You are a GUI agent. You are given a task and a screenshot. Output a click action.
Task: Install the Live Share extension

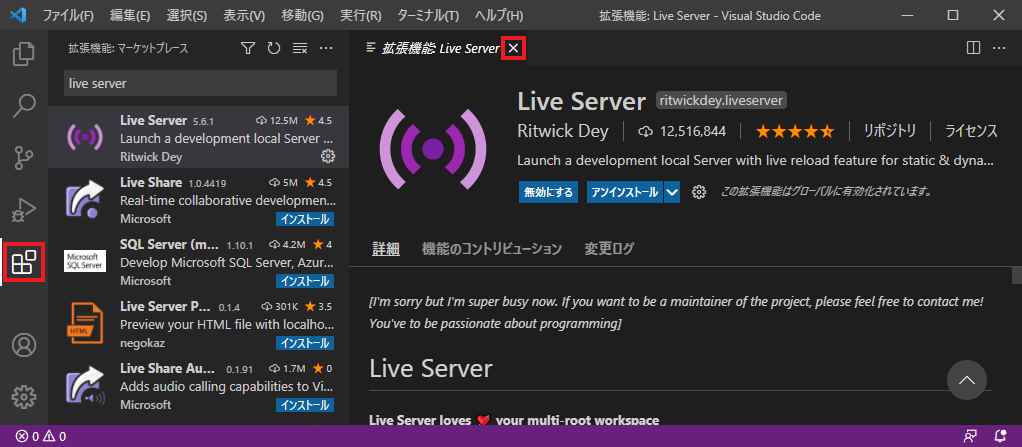(304, 219)
